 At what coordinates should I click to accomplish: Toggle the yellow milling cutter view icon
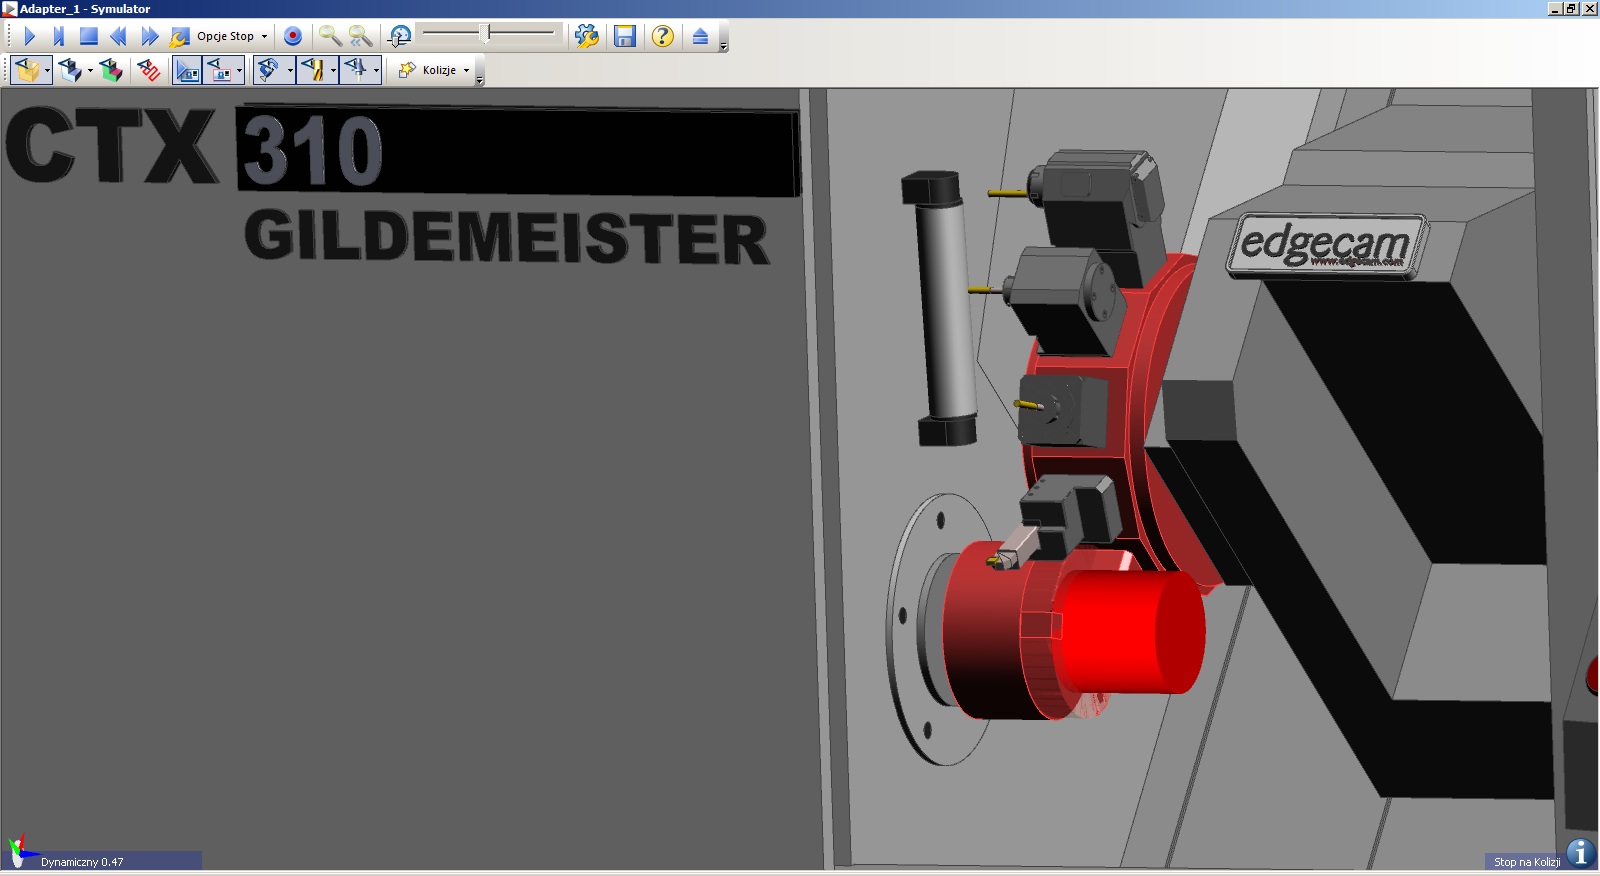pyautogui.click(x=313, y=70)
